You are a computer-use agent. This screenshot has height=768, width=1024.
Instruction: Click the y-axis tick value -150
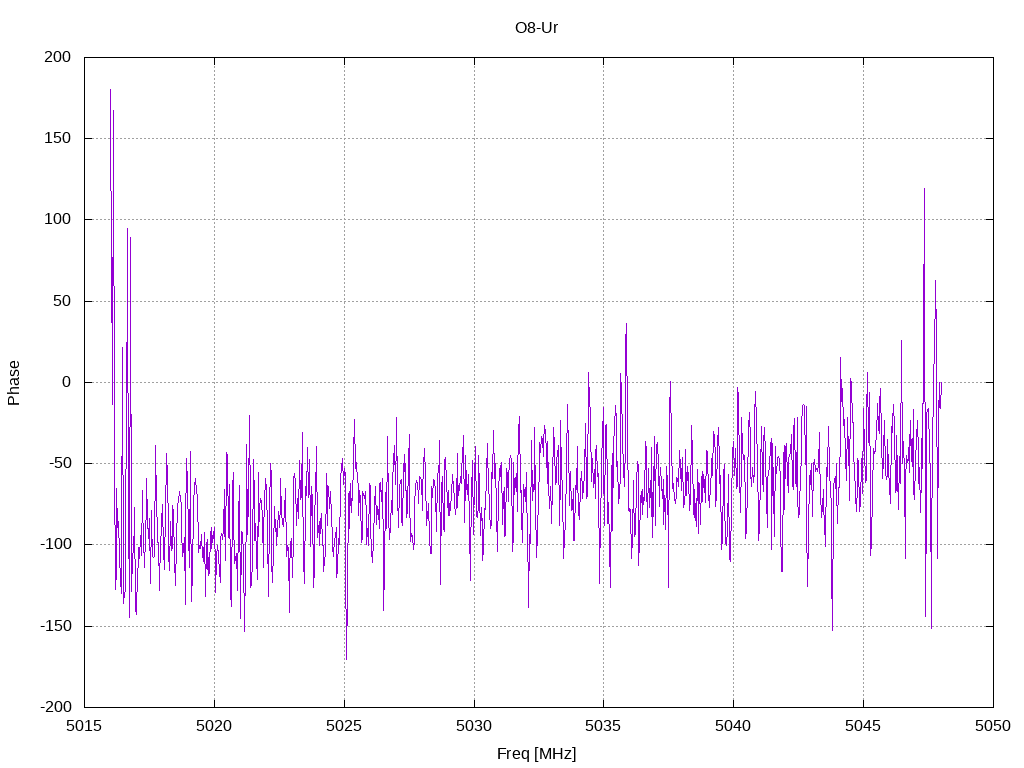[x=56, y=626]
